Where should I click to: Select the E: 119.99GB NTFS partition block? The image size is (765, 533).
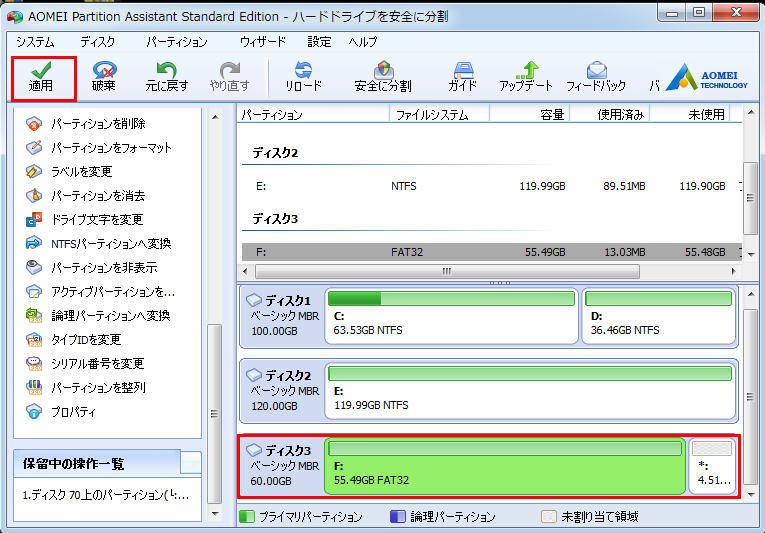(x=530, y=391)
